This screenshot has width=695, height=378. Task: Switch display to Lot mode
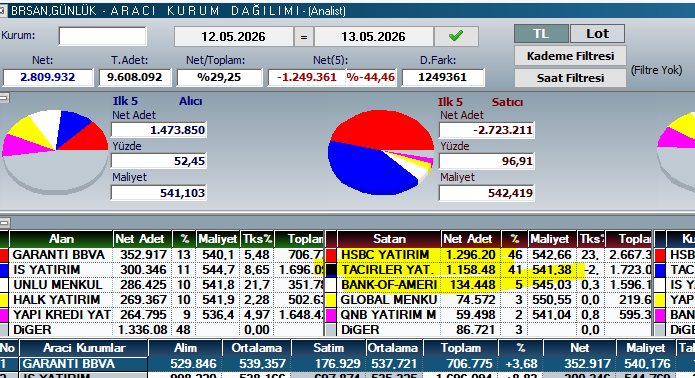tap(597, 34)
